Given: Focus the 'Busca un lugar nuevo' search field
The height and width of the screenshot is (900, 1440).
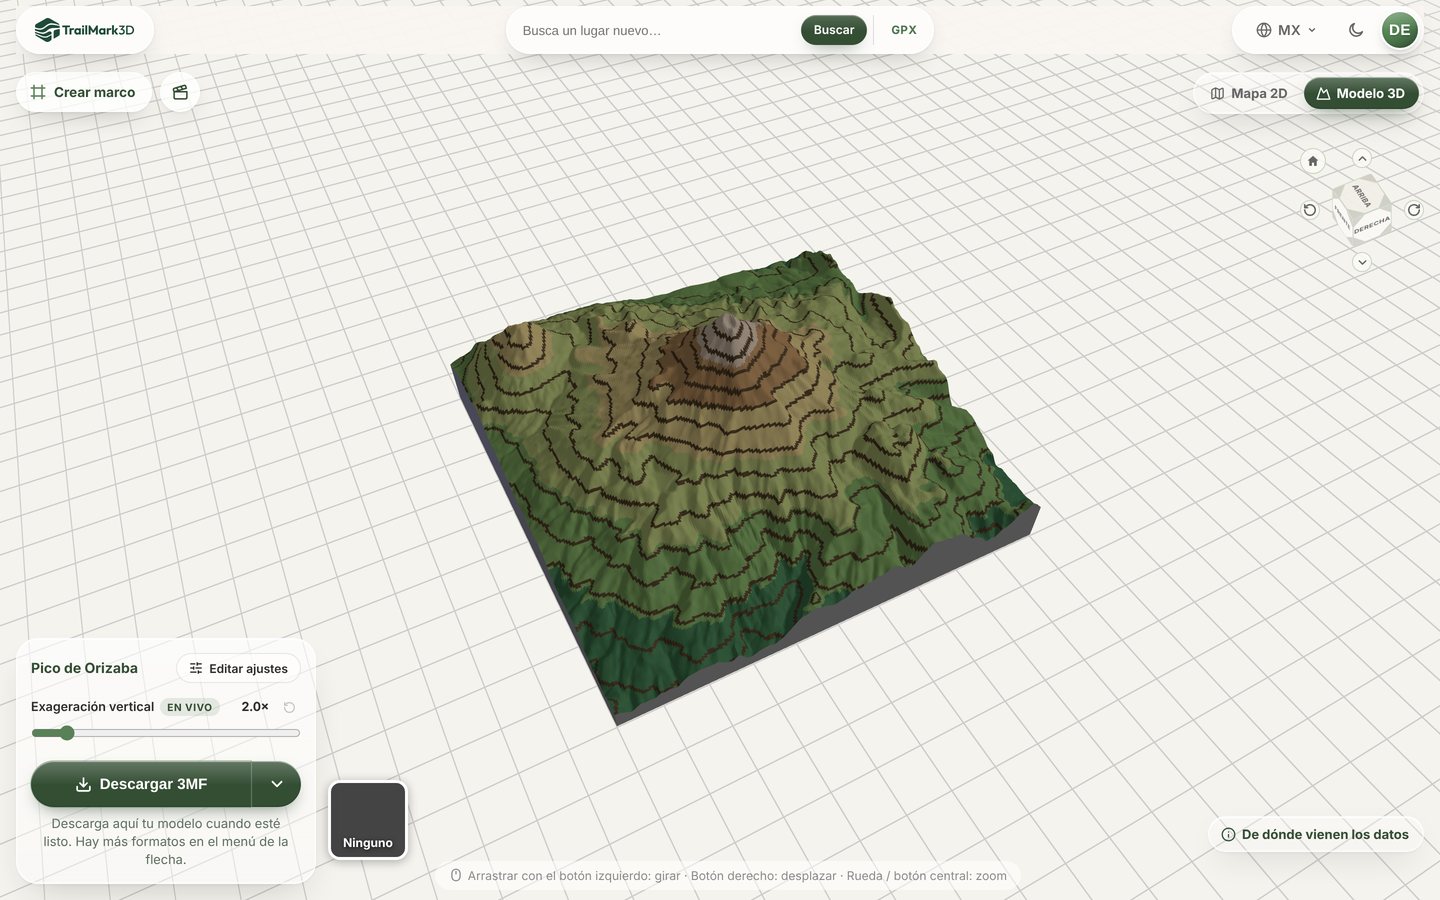Looking at the screenshot, I should point(655,30).
